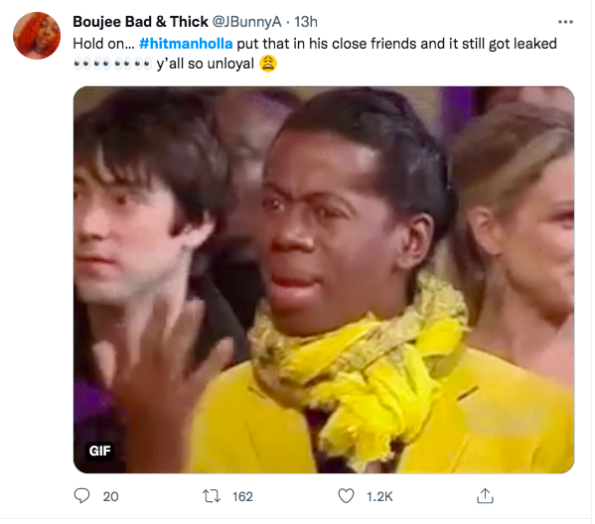Open the red-haired profile avatar
Viewport: 595px width, 524px height.
click(x=37, y=36)
